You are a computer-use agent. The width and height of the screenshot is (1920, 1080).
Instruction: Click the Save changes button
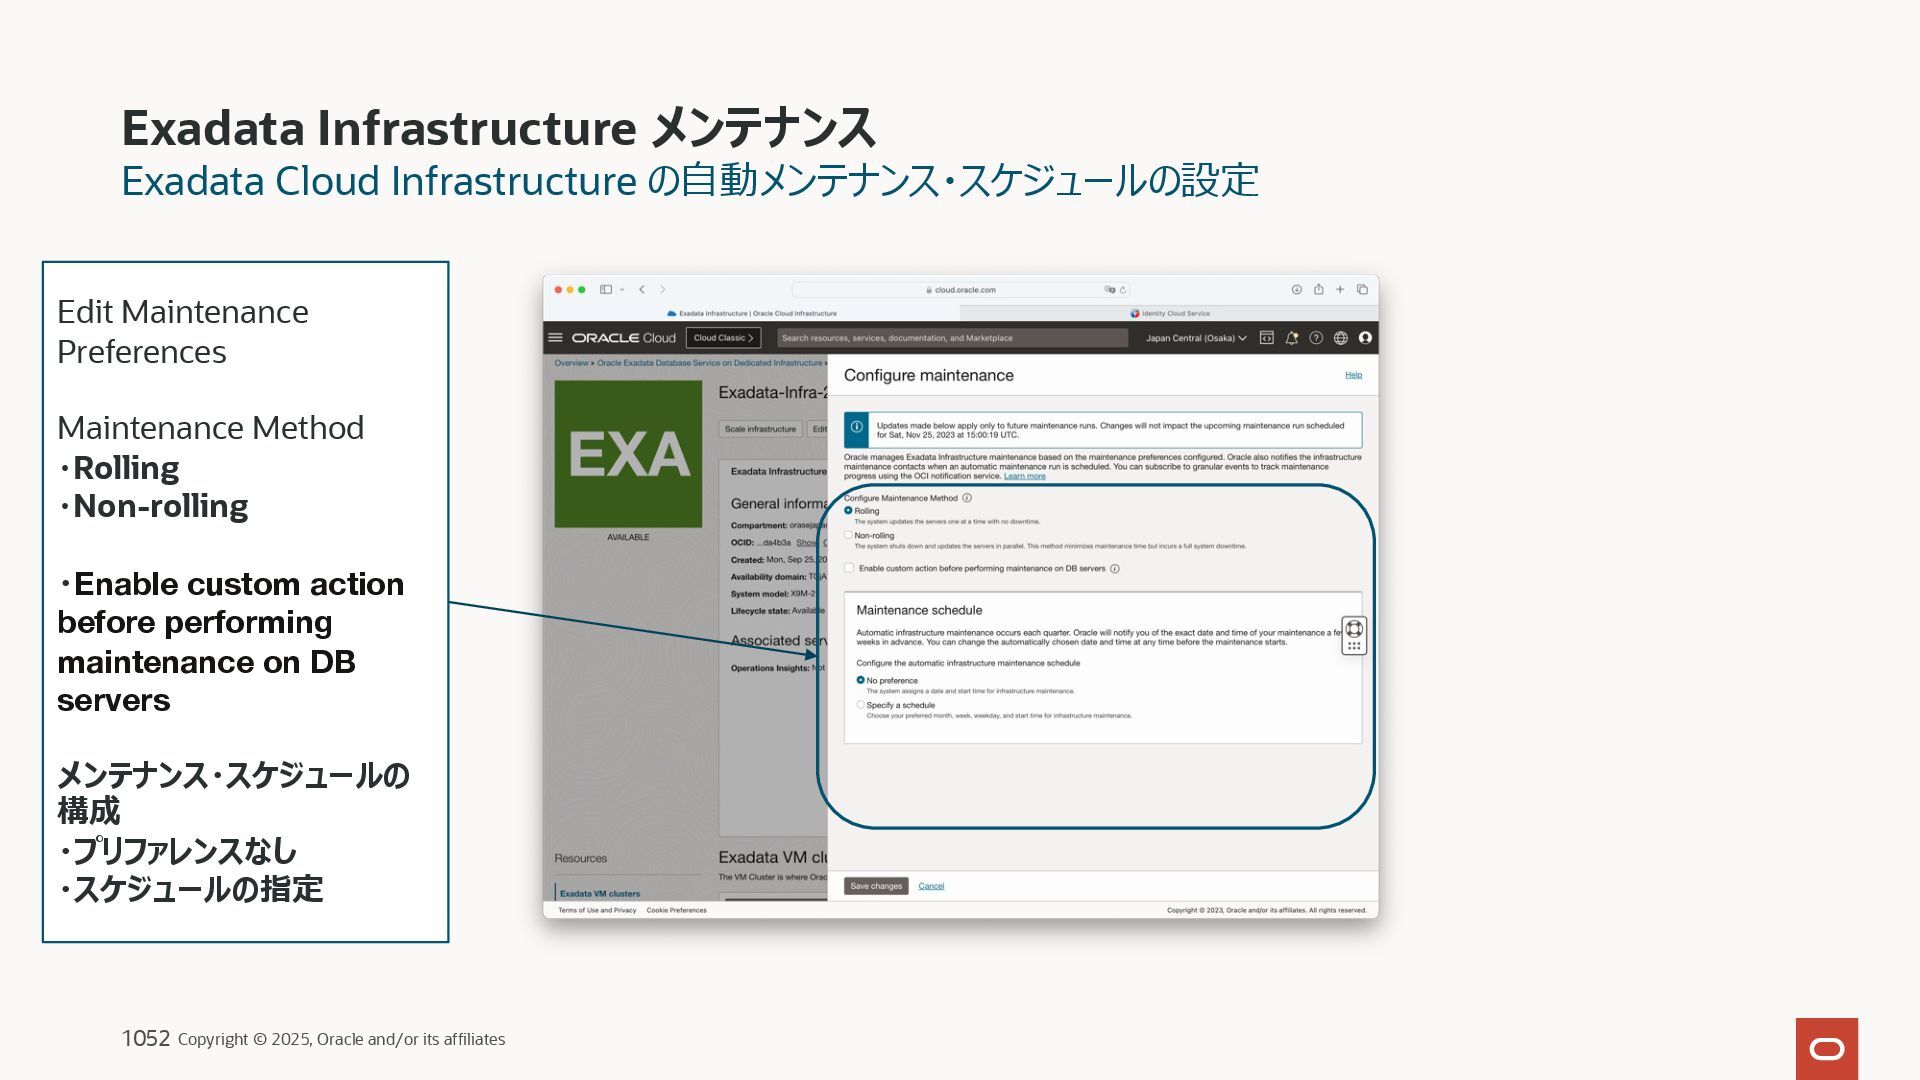pyautogui.click(x=875, y=886)
